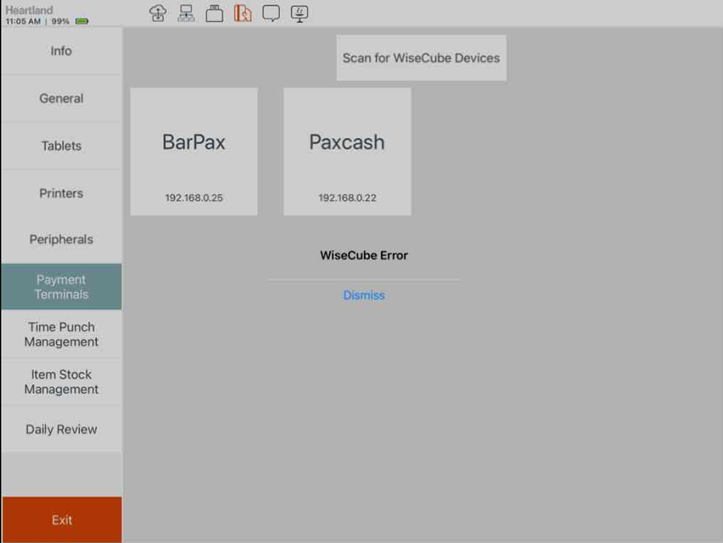The image size is (723, 543).
Task: Dismiss the WiseCube Error alert
Action: point(364,295)
